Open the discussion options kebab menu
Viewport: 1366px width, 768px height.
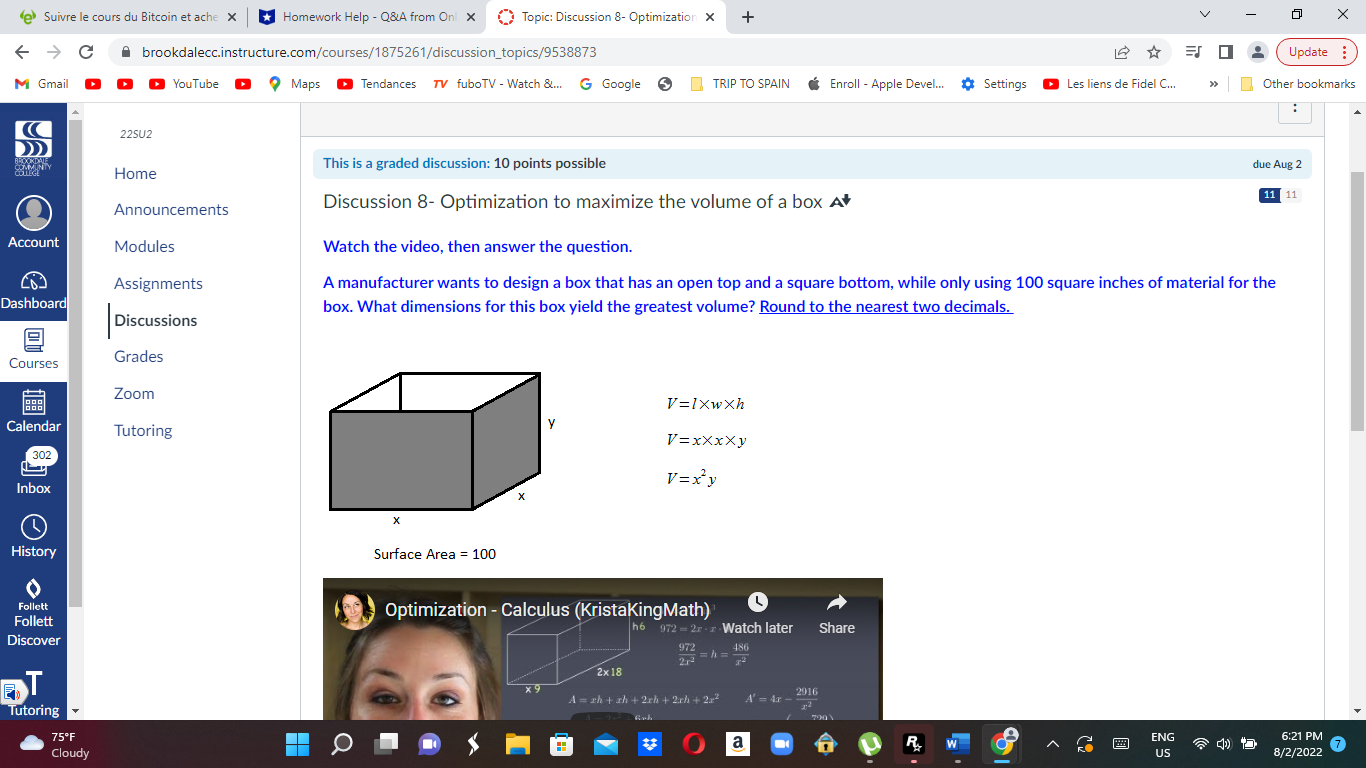(x=1295, y=110)
